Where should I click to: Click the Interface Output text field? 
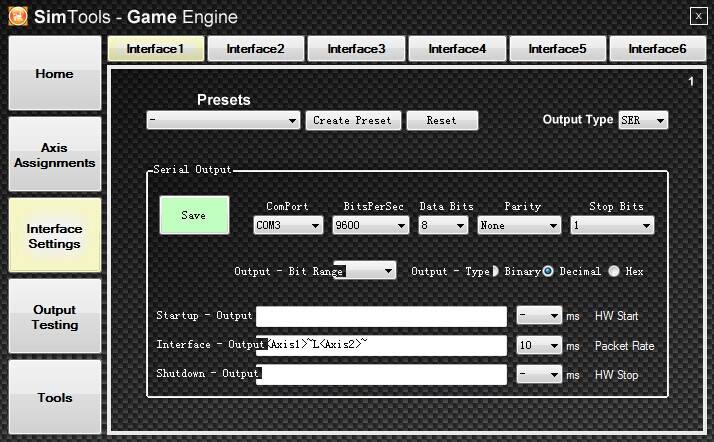pyautogui.click(x=381, y=345)
